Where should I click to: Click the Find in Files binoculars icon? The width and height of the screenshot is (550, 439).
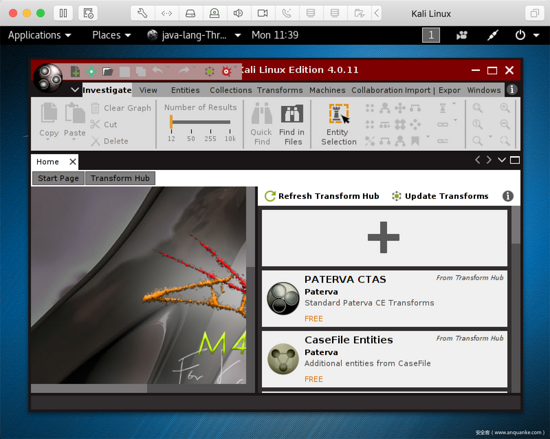pyautogui.click(x=292, y=114)
